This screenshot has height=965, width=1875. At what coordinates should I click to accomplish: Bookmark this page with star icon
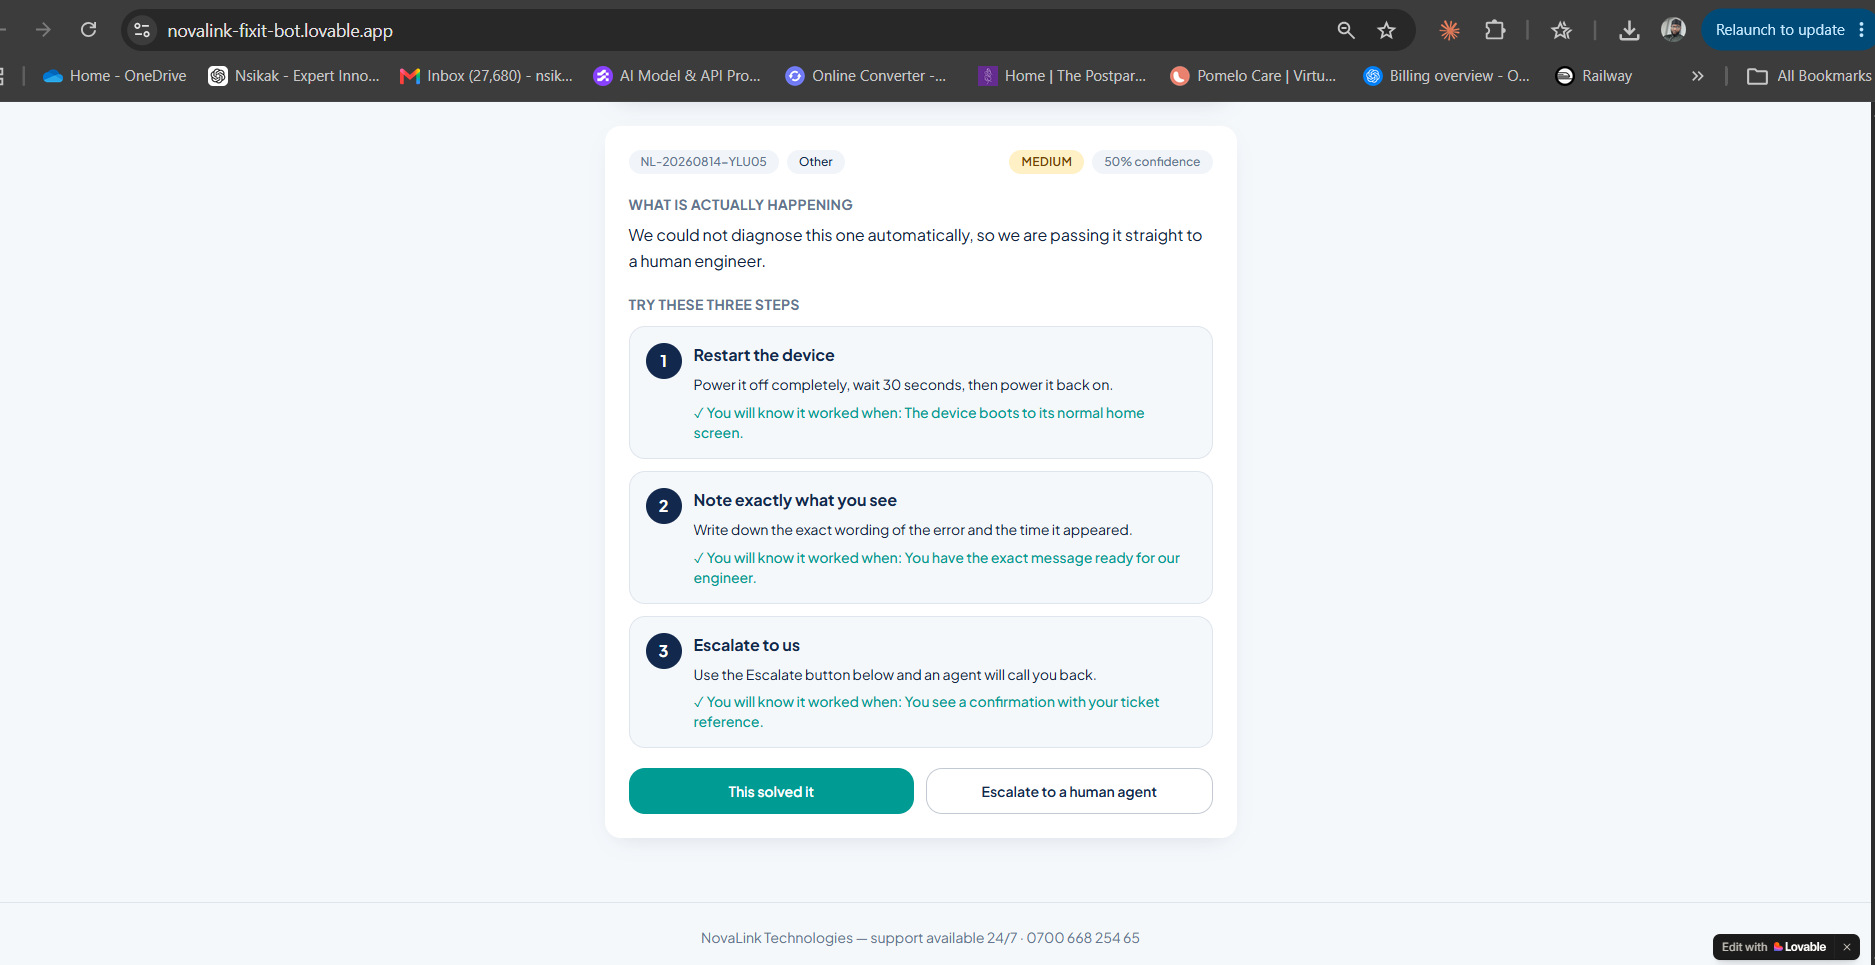point(1386,30)
